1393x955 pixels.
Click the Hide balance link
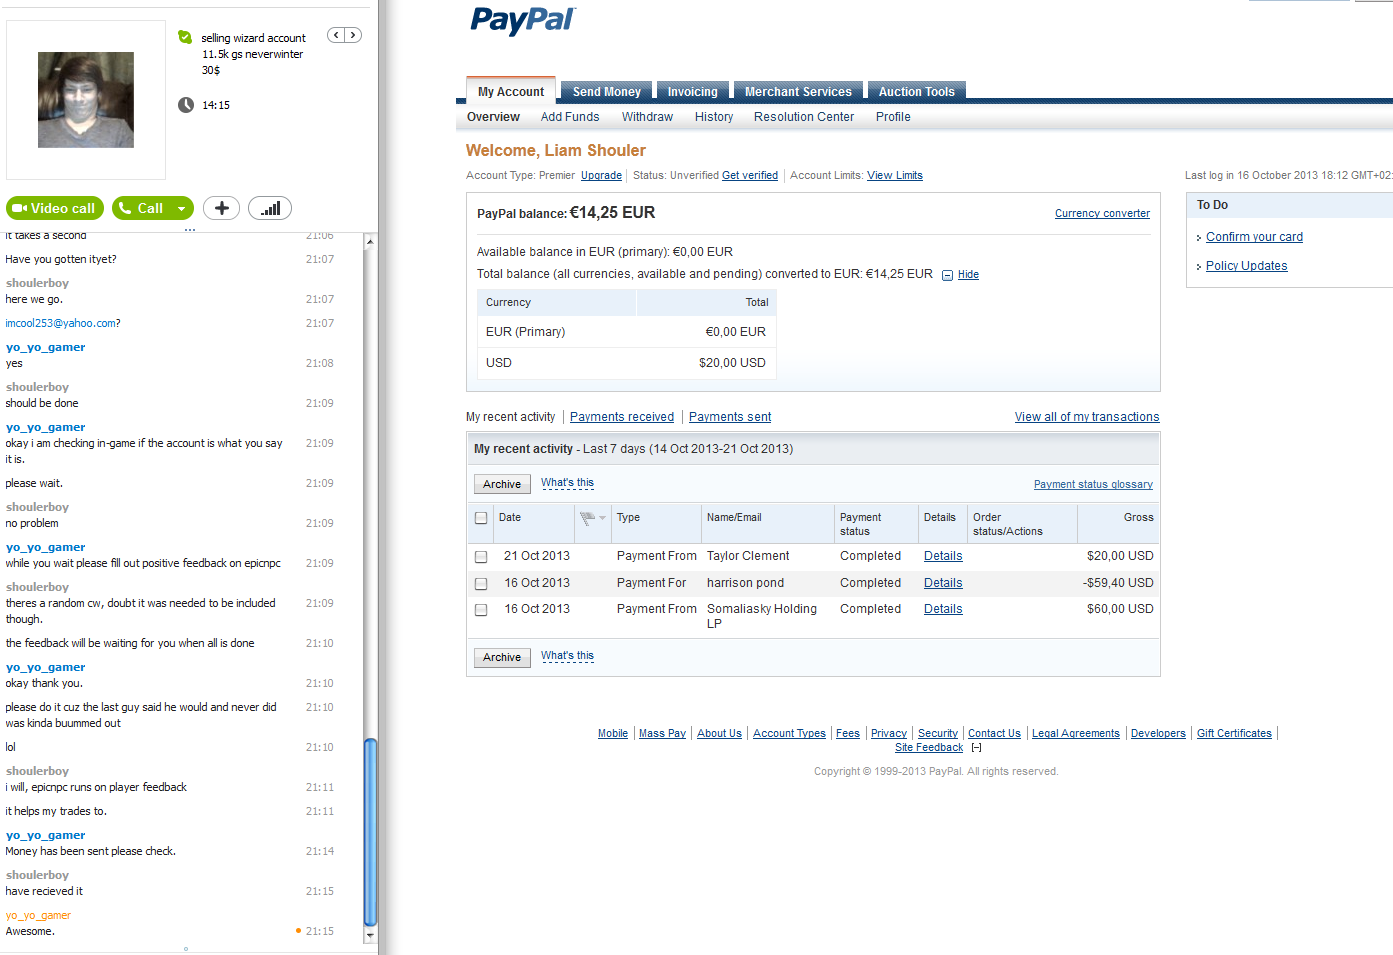(968, 274)
